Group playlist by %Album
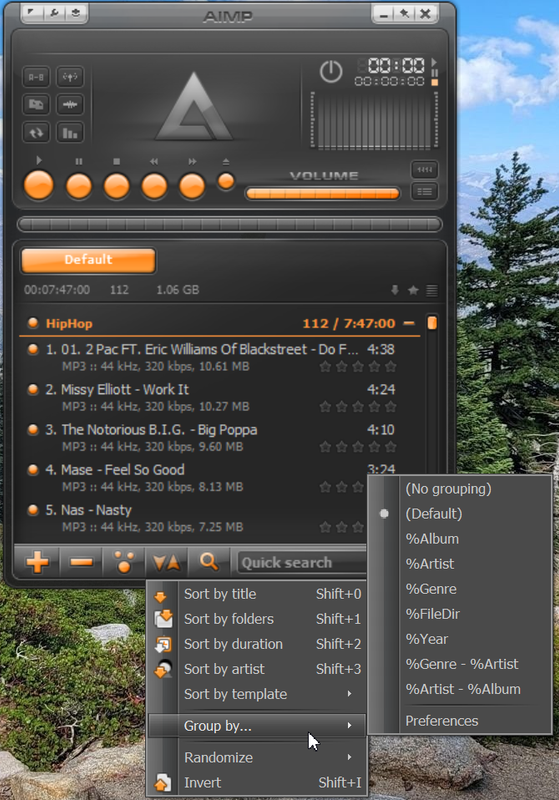 point(460,539)
